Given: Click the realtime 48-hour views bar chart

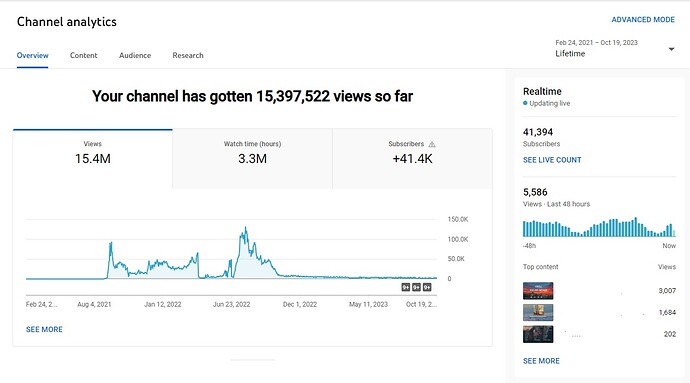Looking at the screenshot, I should pos(599,227).
